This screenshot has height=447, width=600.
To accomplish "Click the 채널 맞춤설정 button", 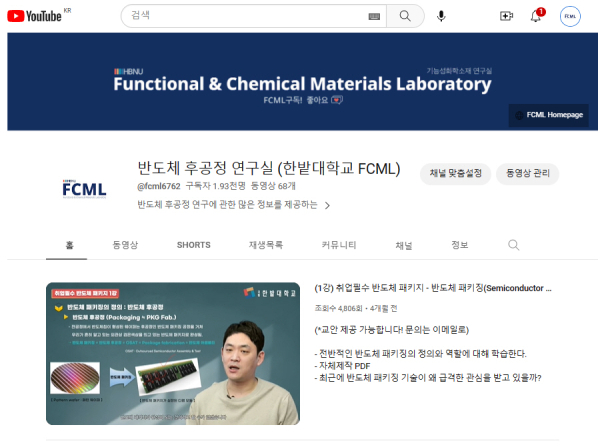I will 455,173.
